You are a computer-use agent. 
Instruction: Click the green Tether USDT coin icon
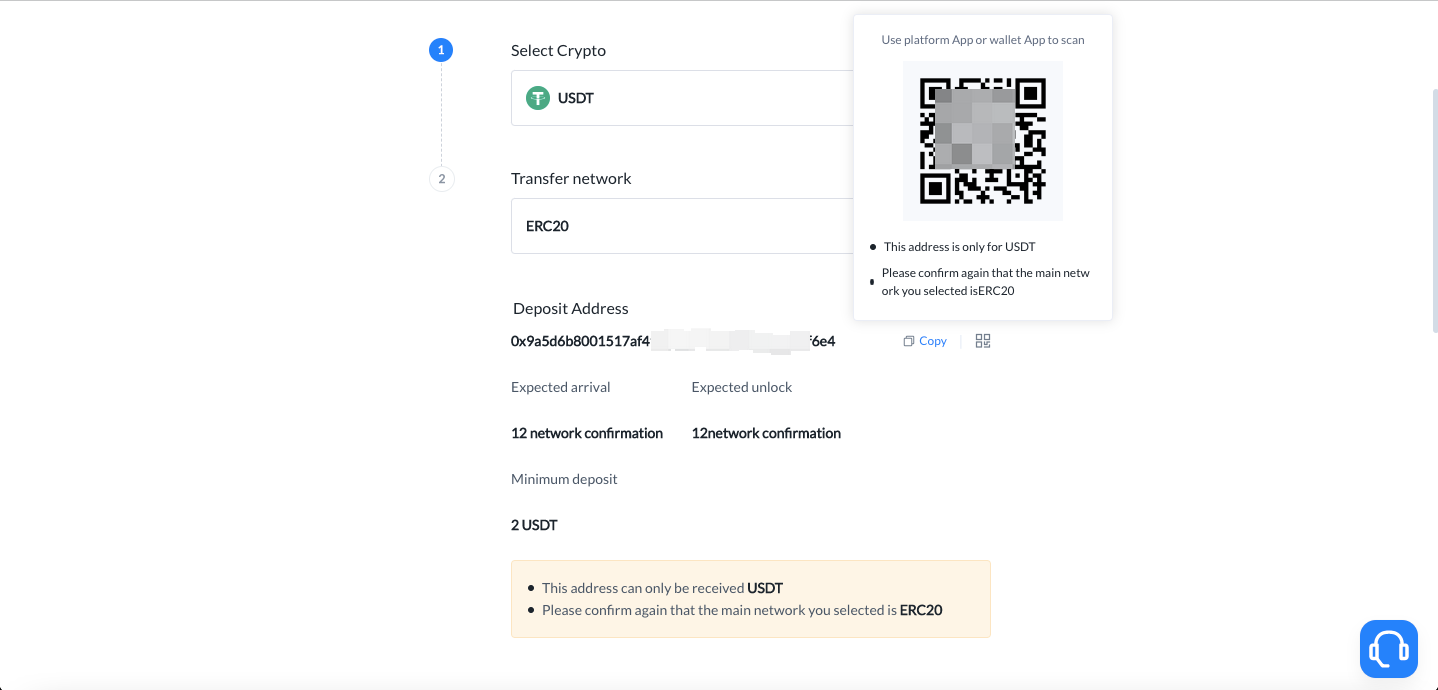[x=538, y=98]
